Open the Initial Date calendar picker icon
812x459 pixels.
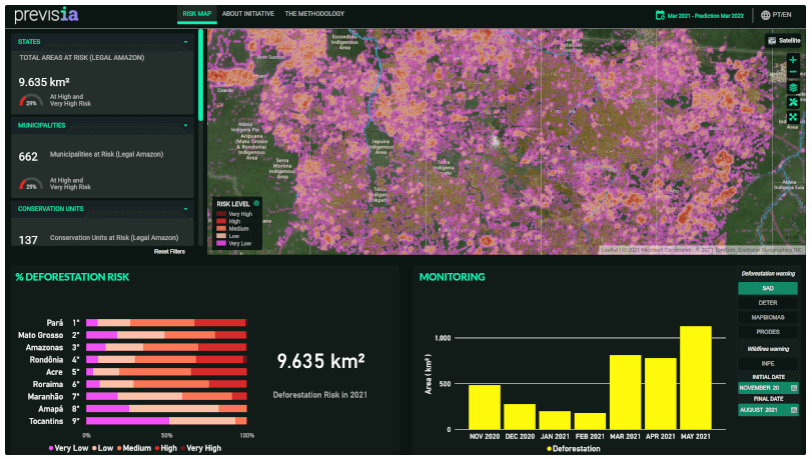click(794, 387)
